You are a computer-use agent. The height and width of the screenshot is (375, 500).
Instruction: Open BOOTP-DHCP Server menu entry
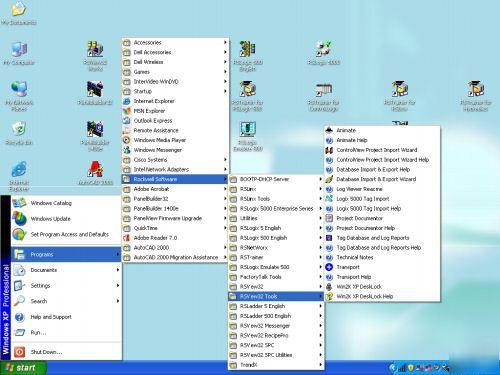[276, 179]
